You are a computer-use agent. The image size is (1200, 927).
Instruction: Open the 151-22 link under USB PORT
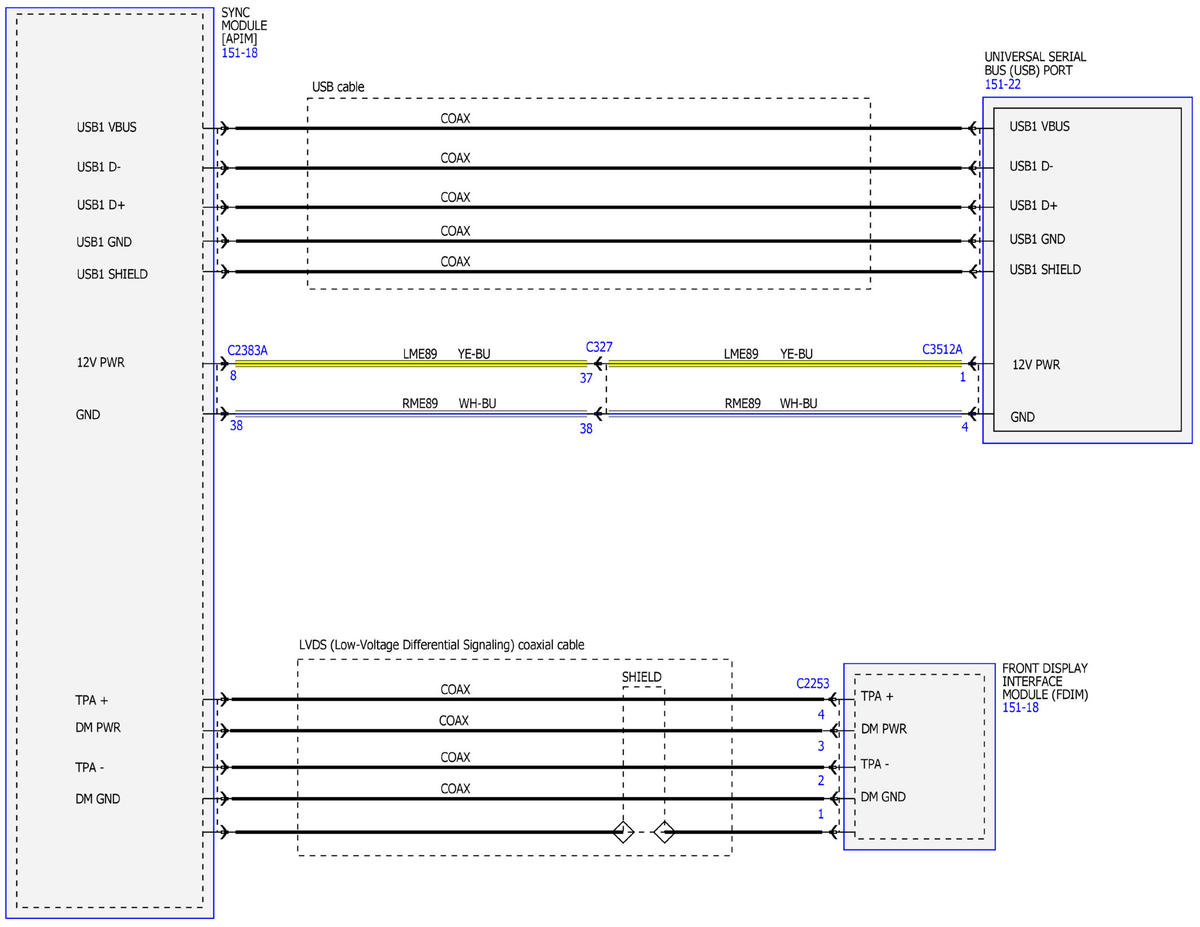(1003, 85)
